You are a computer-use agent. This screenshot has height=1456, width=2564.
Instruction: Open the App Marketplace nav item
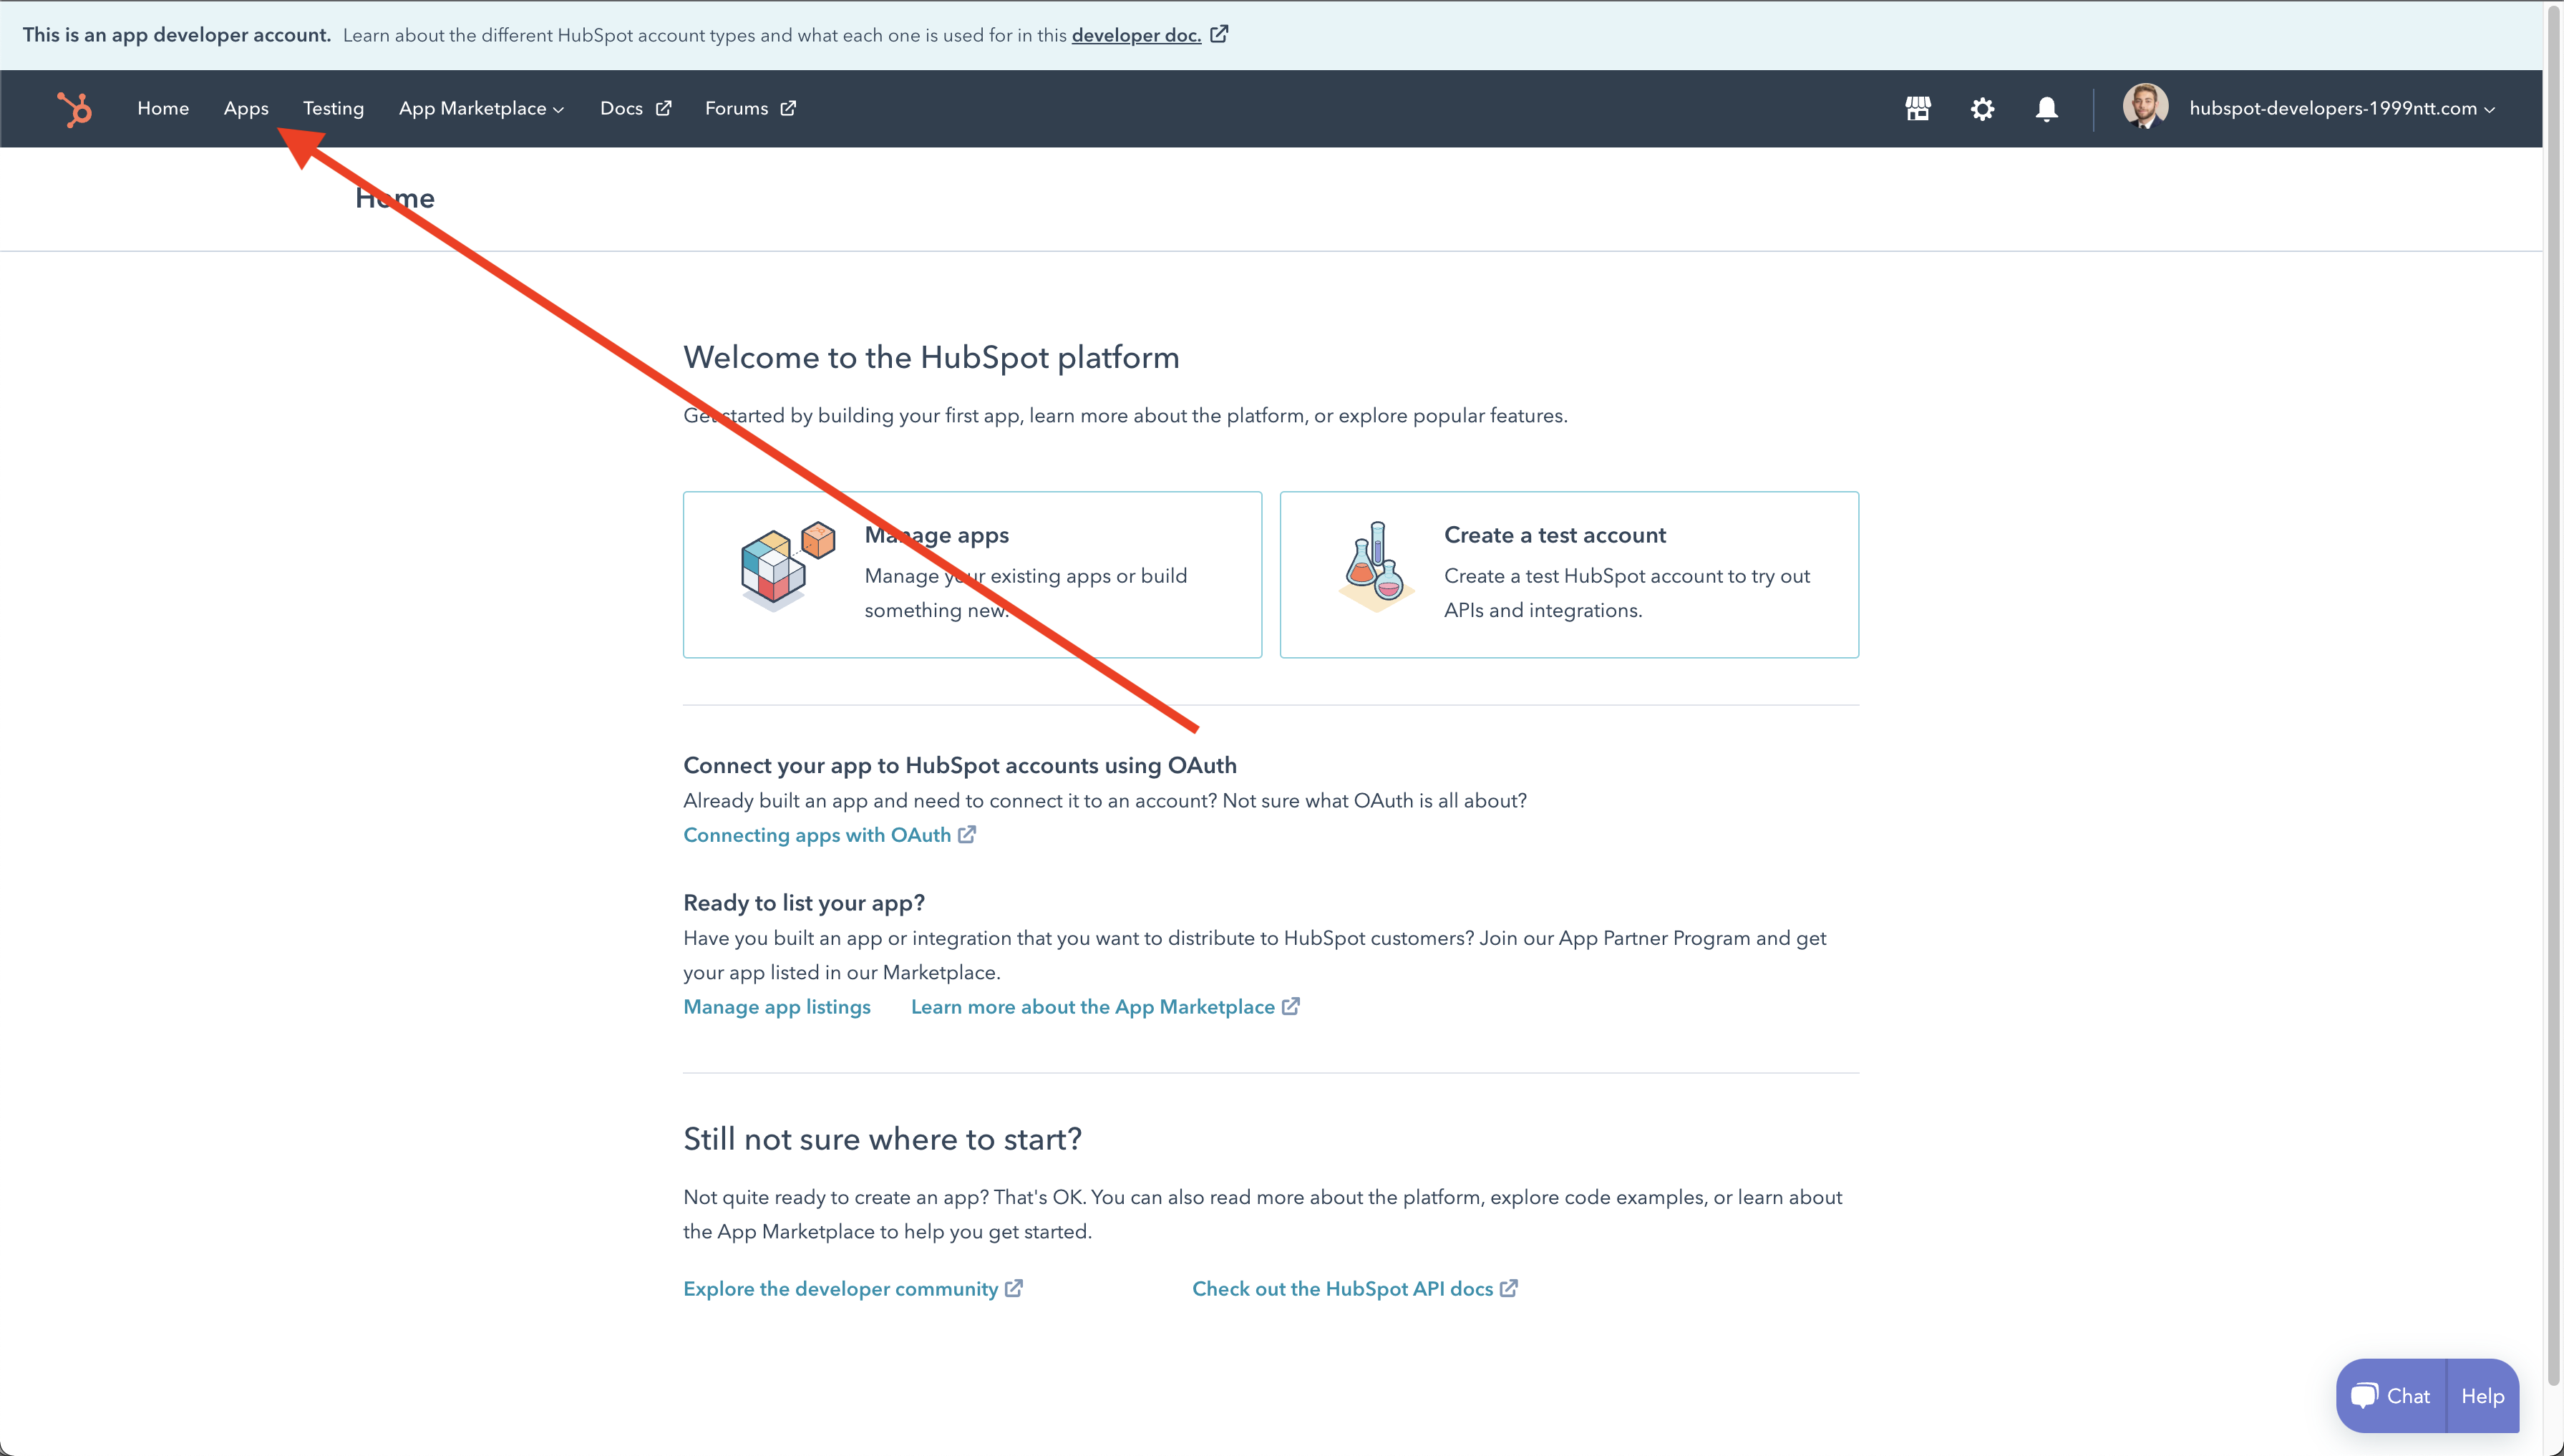[x=481, y=108]
